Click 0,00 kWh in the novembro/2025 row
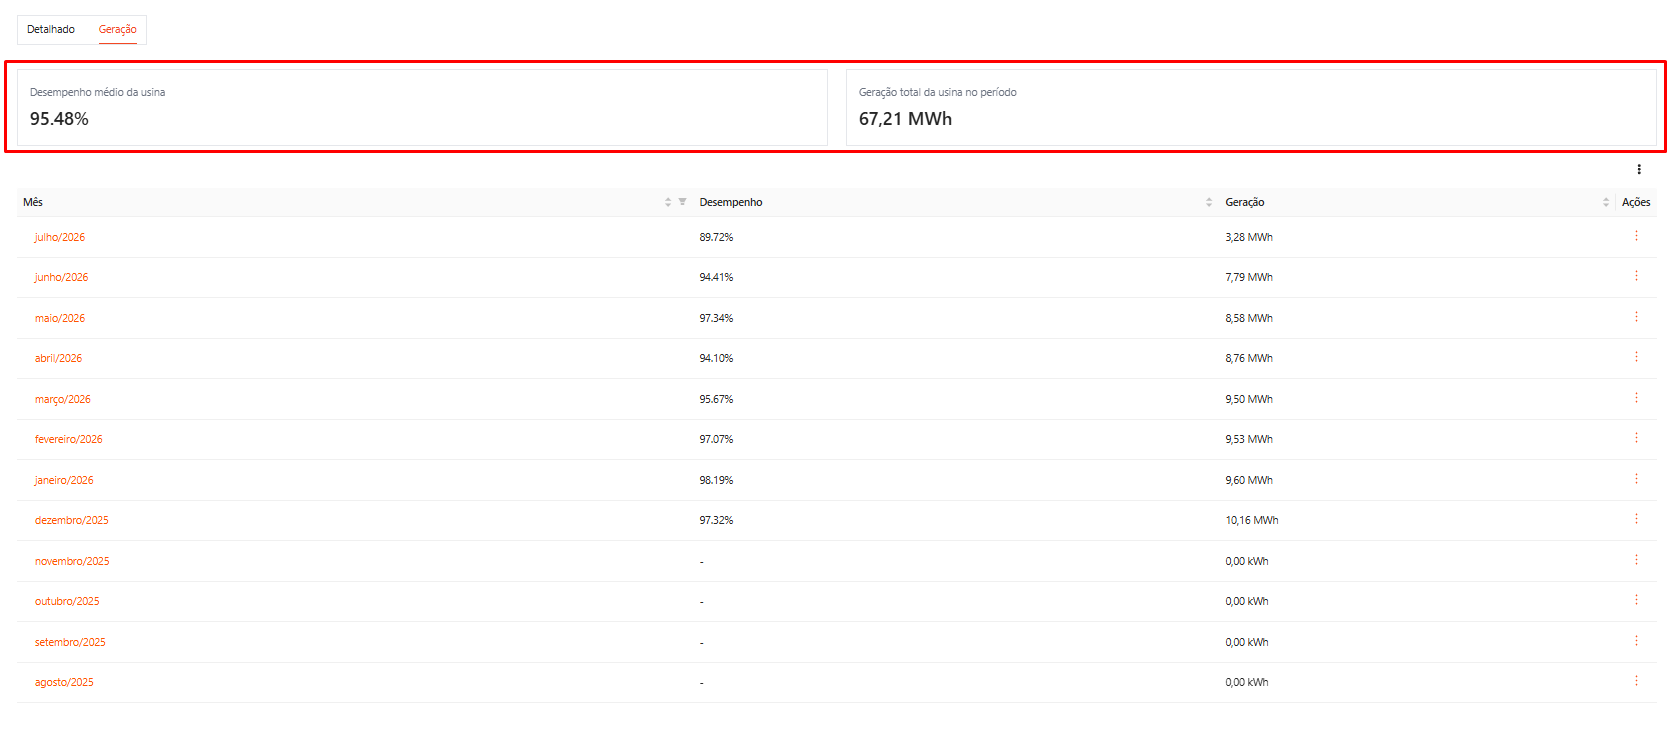This screenshot has width=1671, height=742. point(1247,562)
